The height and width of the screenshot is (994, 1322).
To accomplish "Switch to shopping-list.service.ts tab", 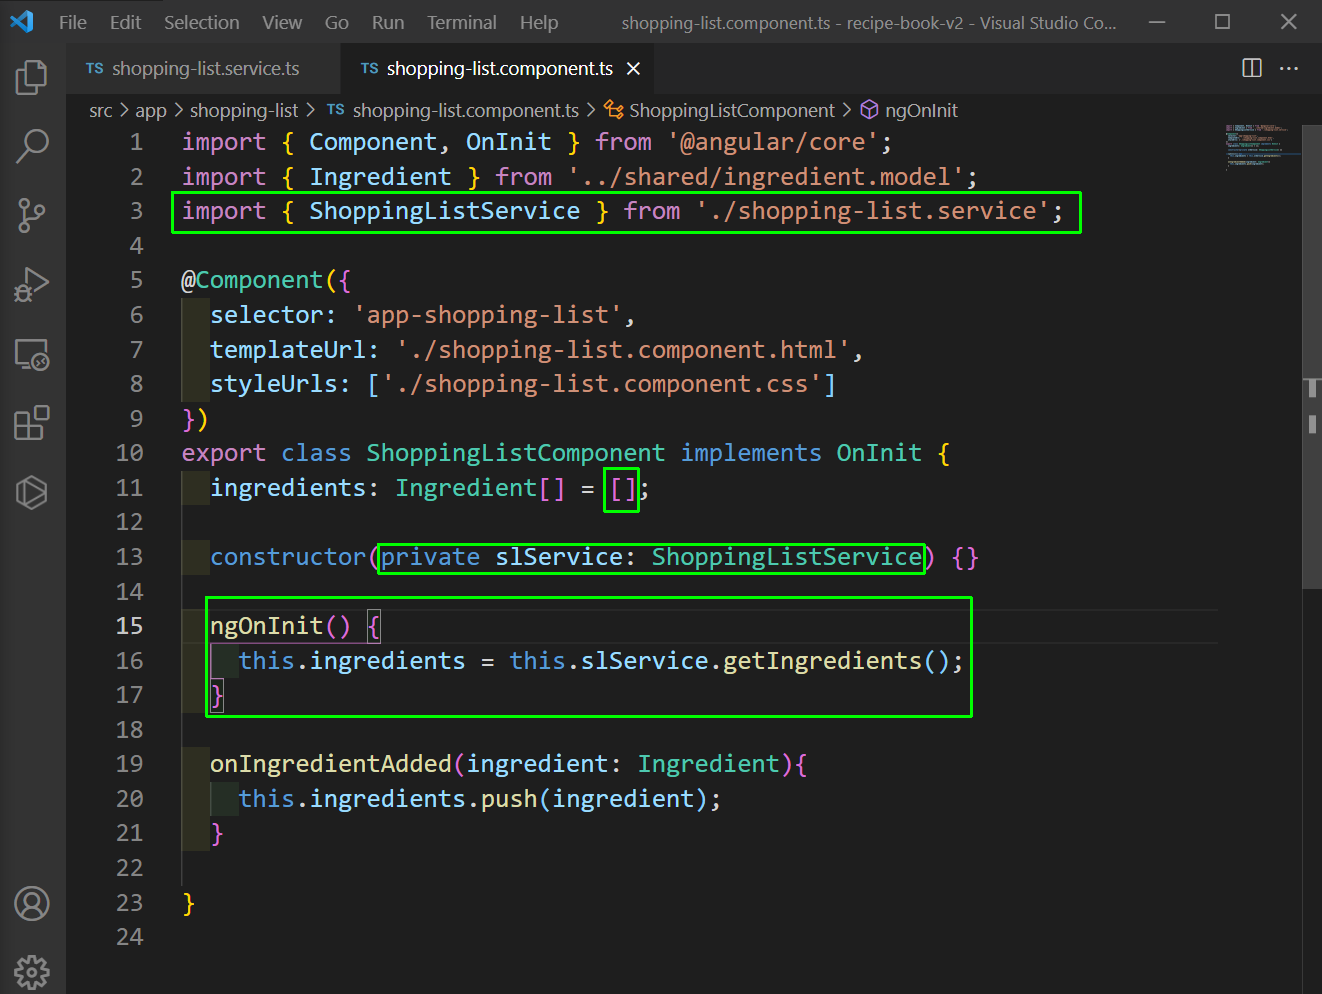I will (x=204, y=68).
